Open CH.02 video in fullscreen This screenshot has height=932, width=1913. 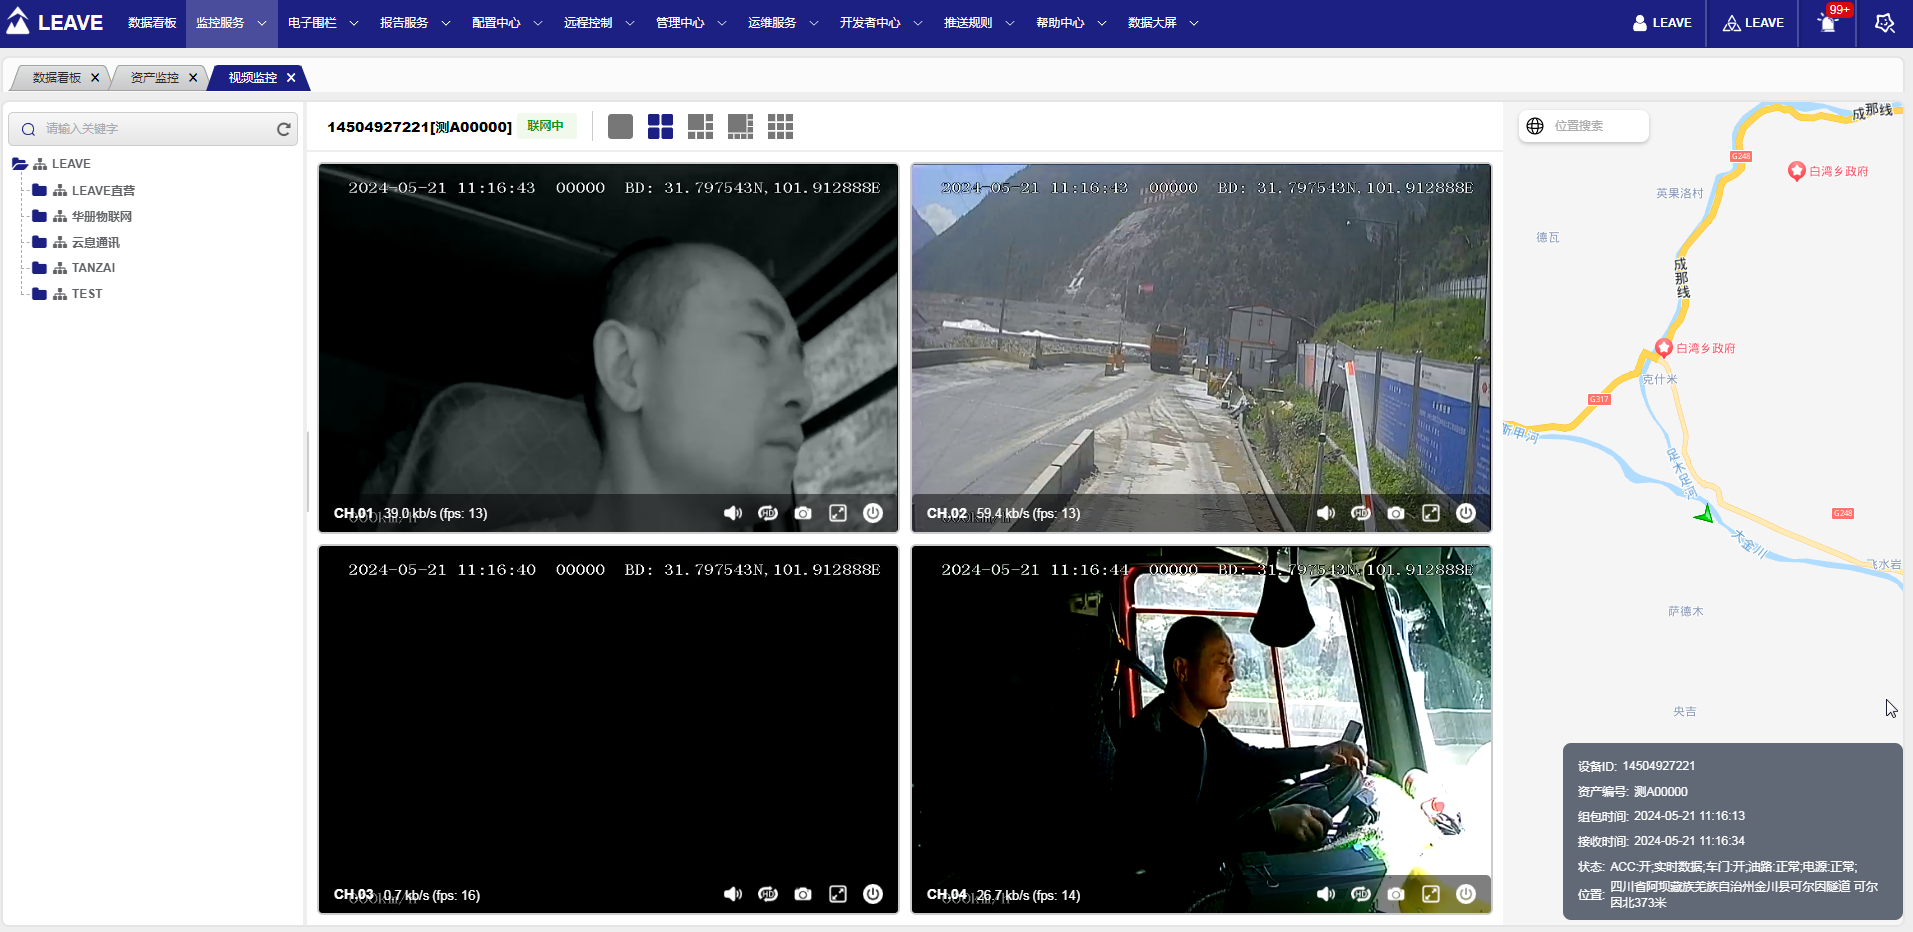[x=1431, y=513]
